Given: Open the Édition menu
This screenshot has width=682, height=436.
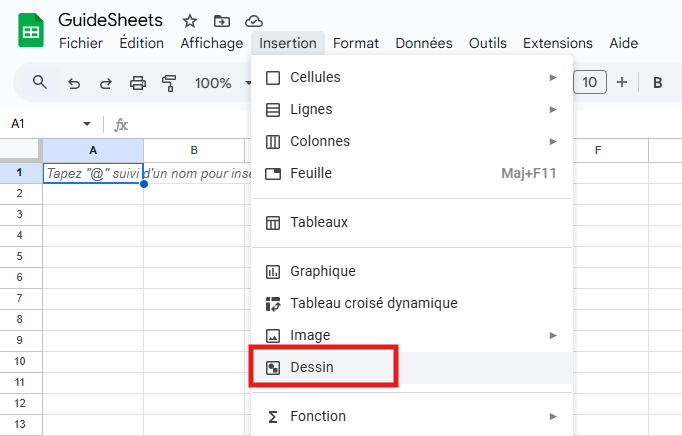Looking at the screenshot, I should [x=142, y=43].
